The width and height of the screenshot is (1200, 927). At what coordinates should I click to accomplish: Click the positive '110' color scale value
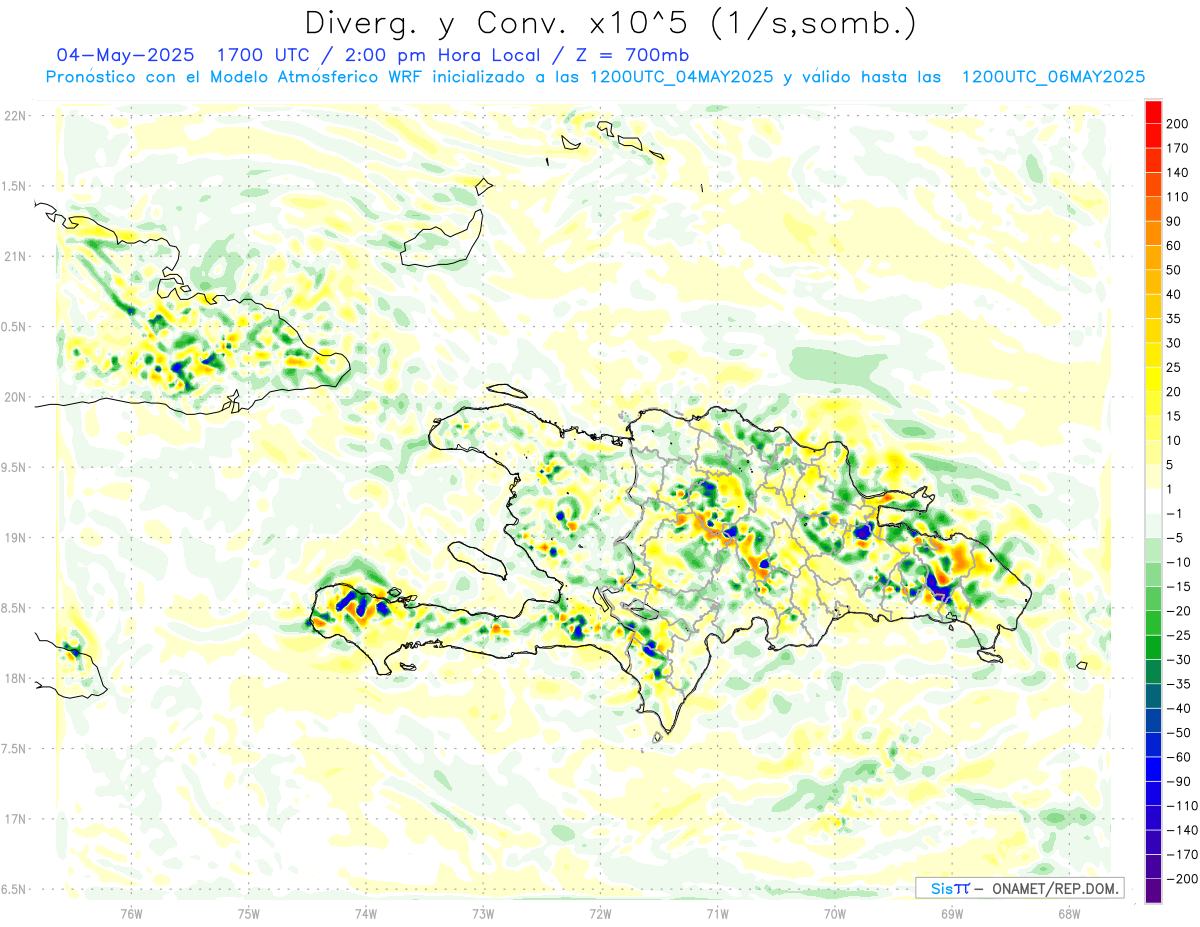(1177, 197)
